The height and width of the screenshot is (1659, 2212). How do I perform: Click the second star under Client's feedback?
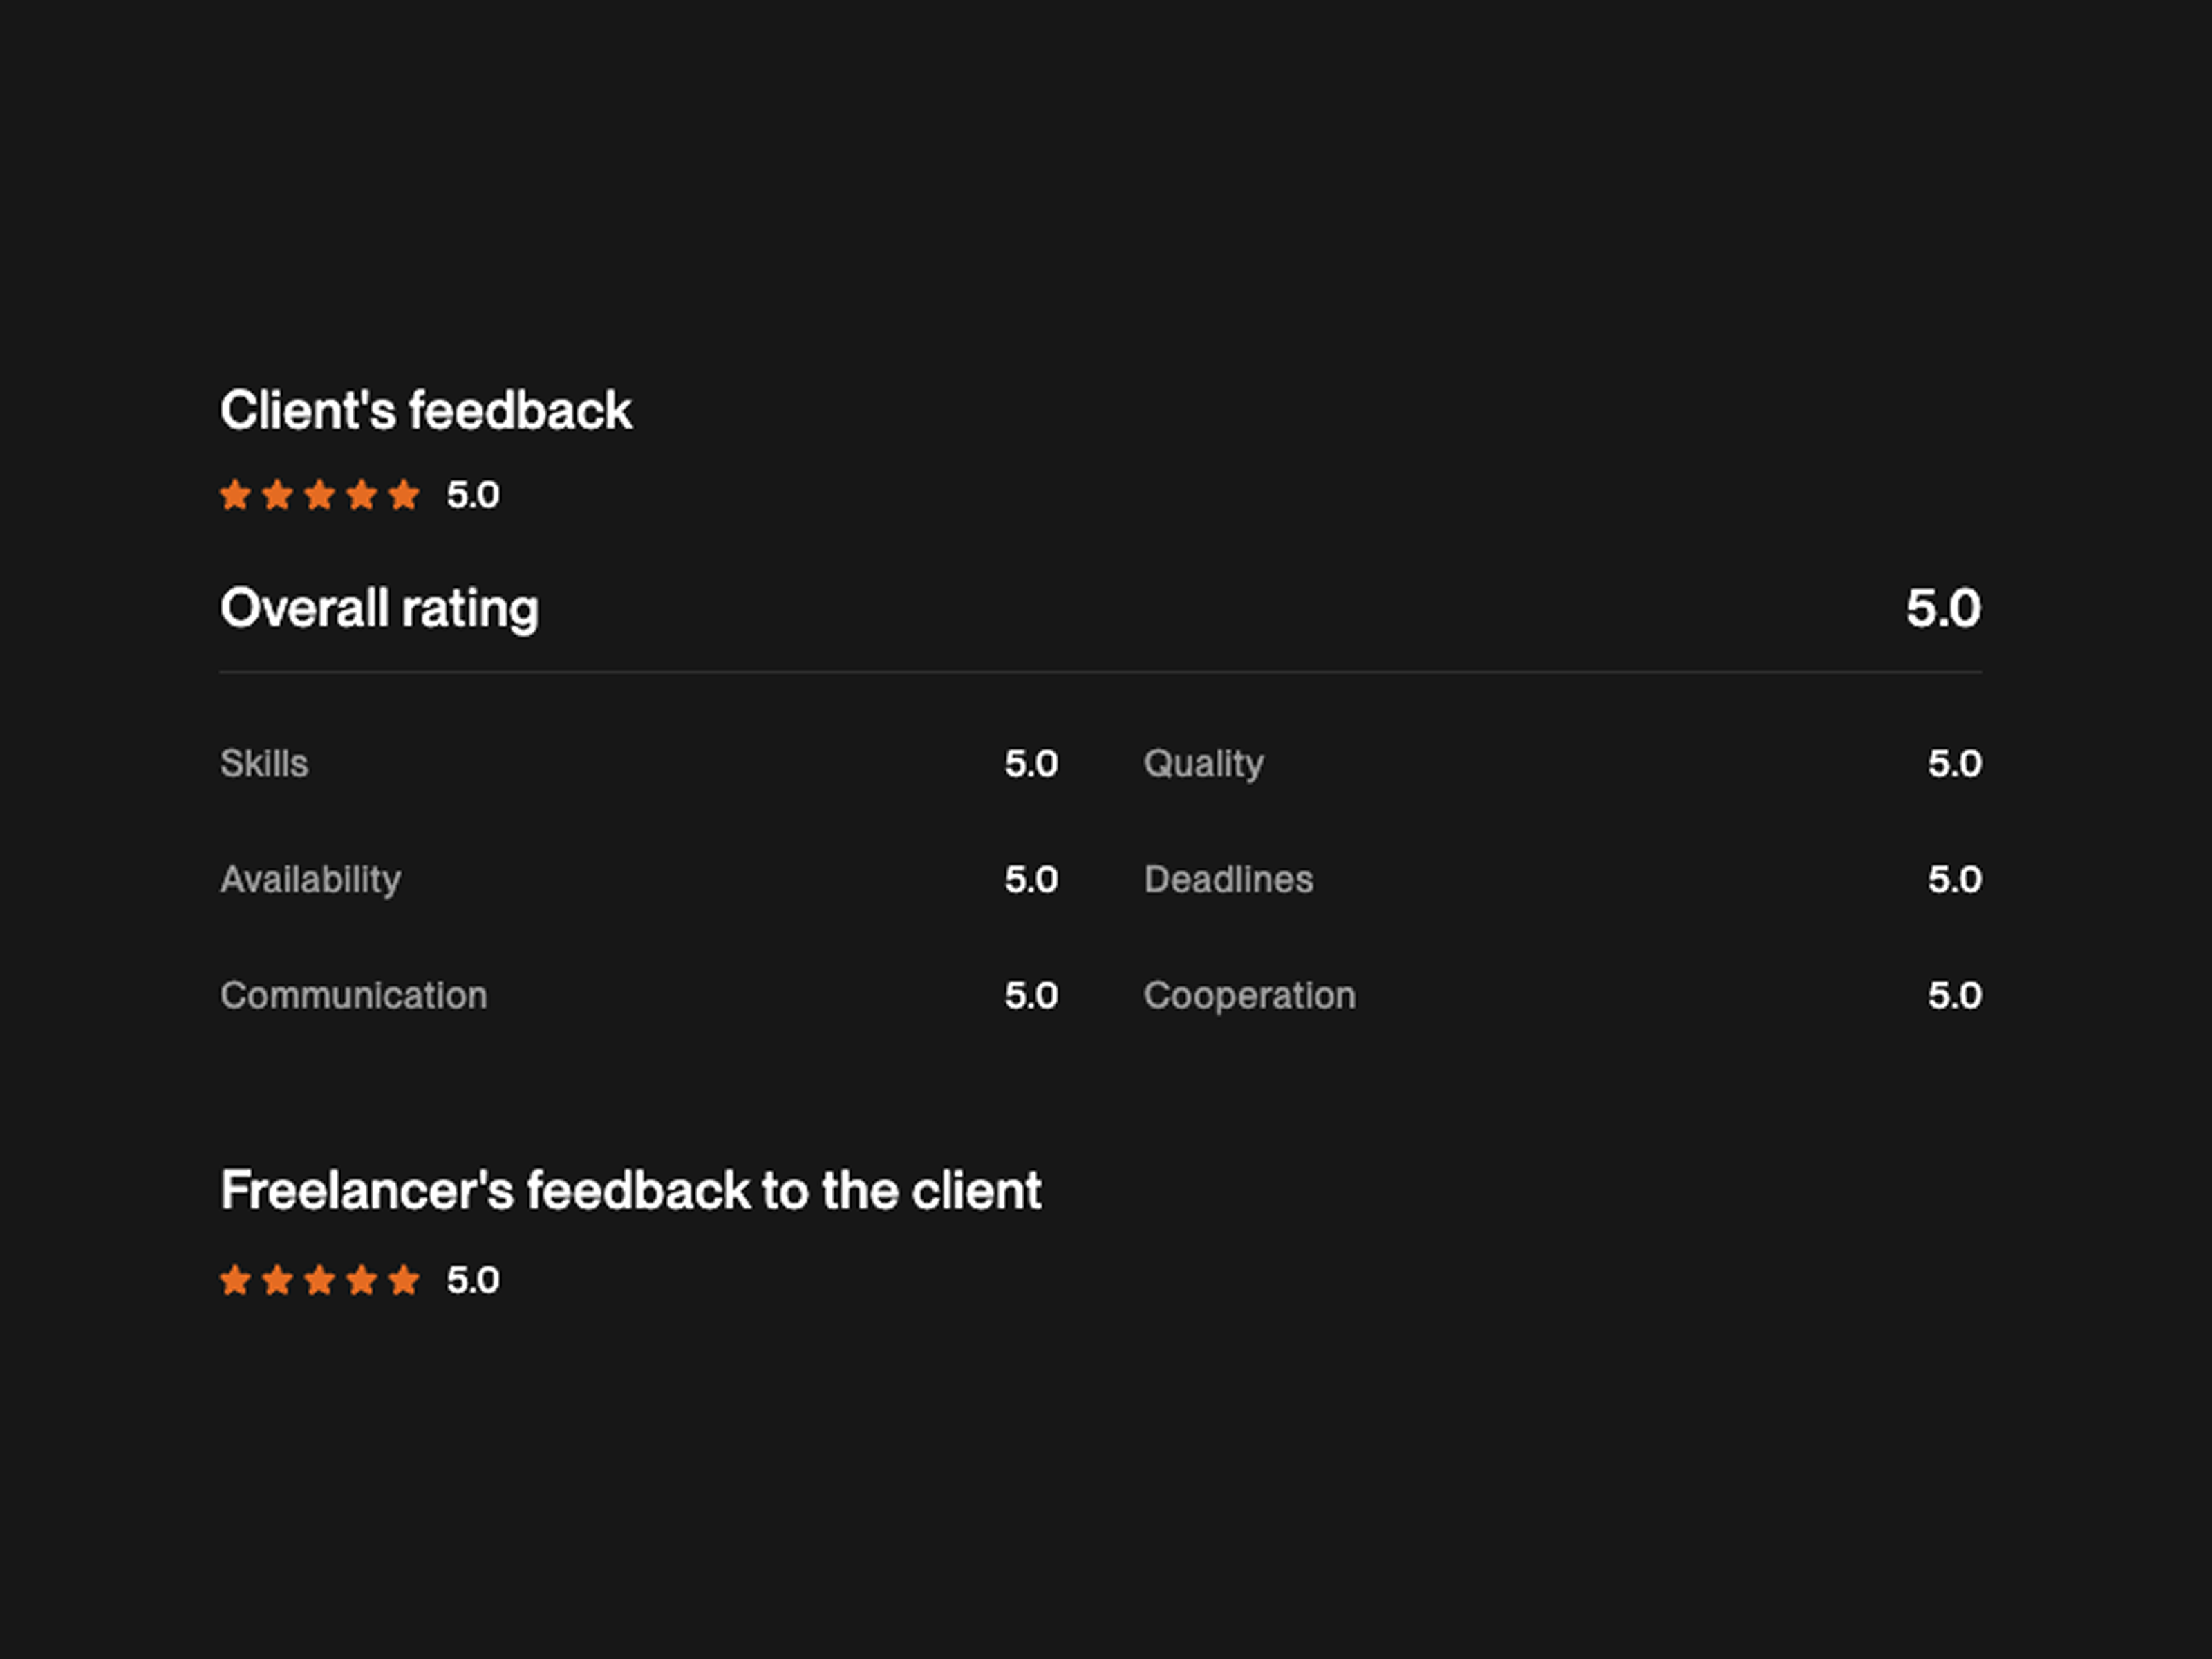[277, 495]
